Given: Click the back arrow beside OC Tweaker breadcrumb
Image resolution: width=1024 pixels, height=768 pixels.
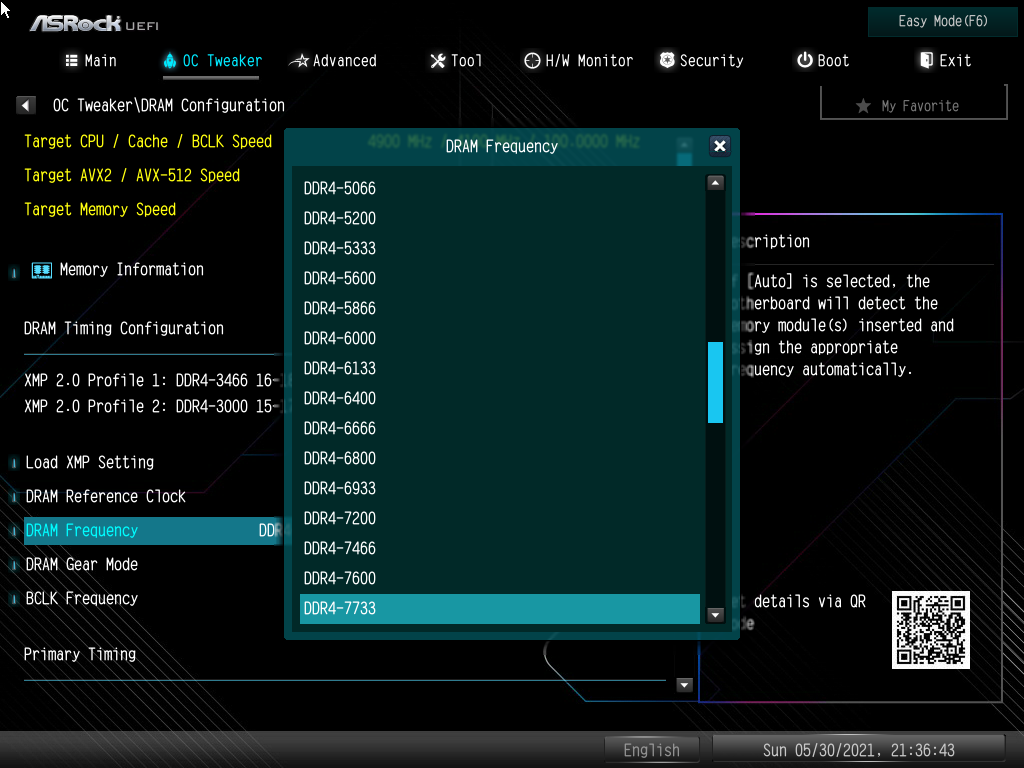Looking at the screenshot, I should (x=27, y=105).
